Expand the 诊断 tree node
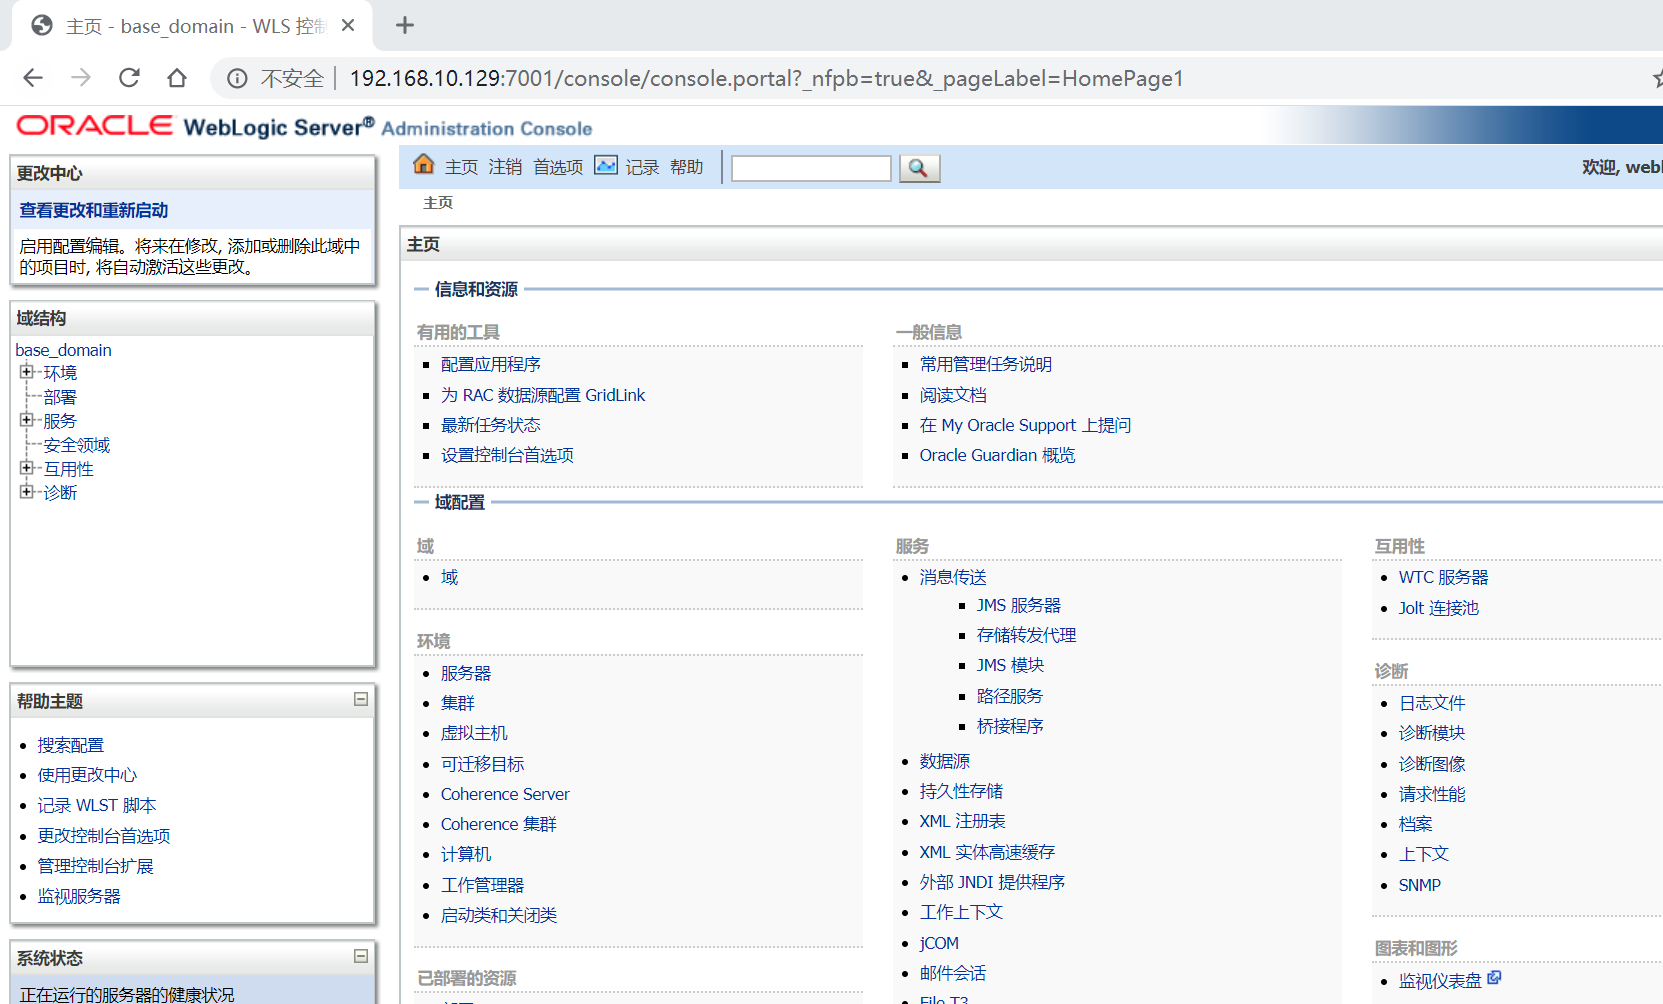1663x1004 pixels. 27,491
